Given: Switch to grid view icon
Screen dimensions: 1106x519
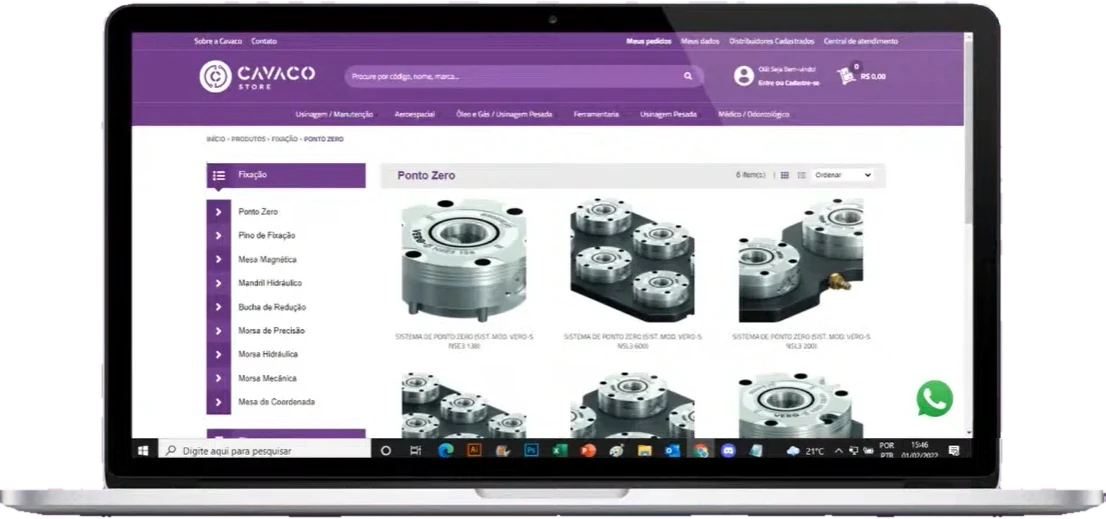Looking at the screenshot, I should pyautogui.click(x=784, y=175).
